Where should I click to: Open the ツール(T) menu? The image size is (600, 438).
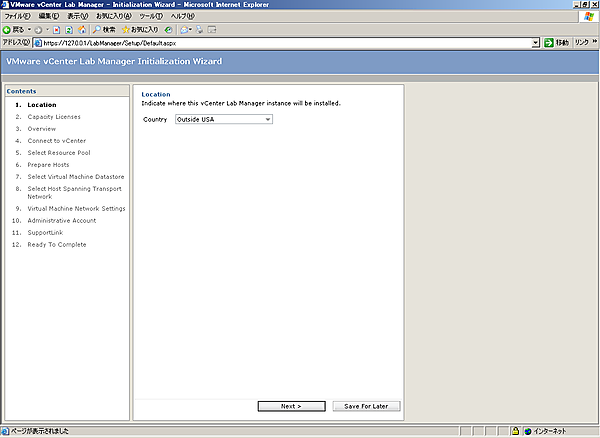(x=151, y=16)
